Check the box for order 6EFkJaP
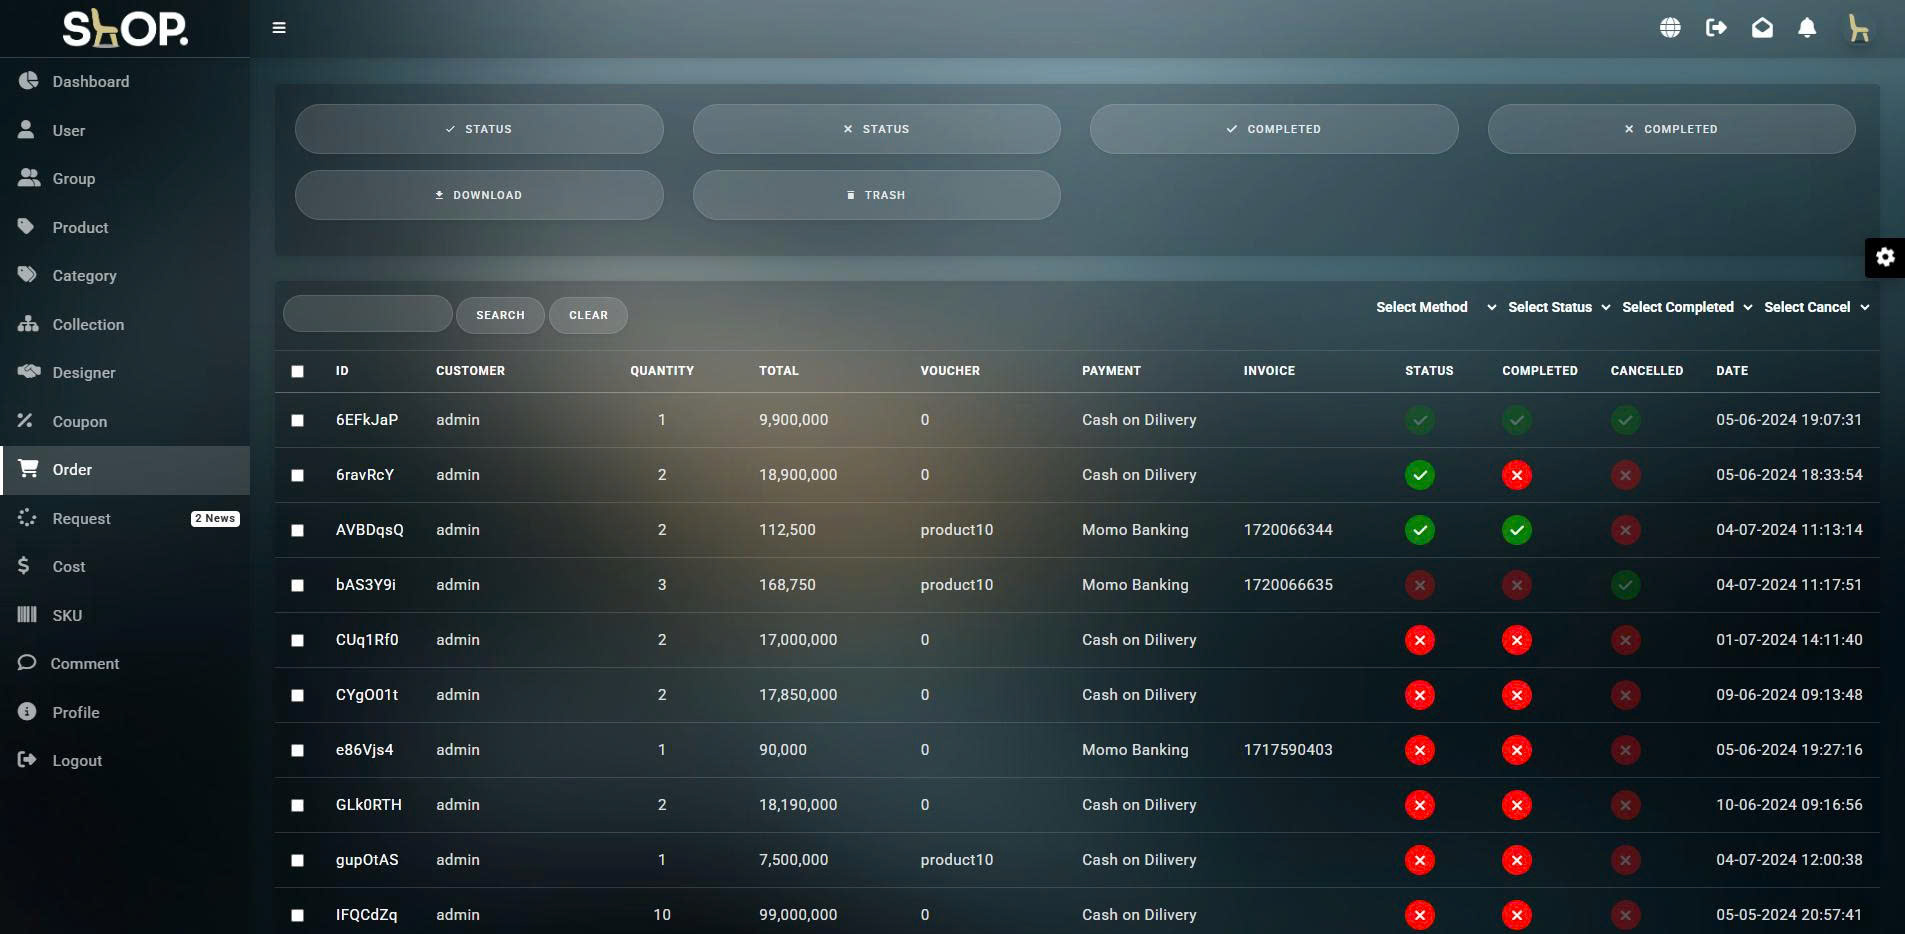Viewport: 1905px width, 934px height. point(297,420)
